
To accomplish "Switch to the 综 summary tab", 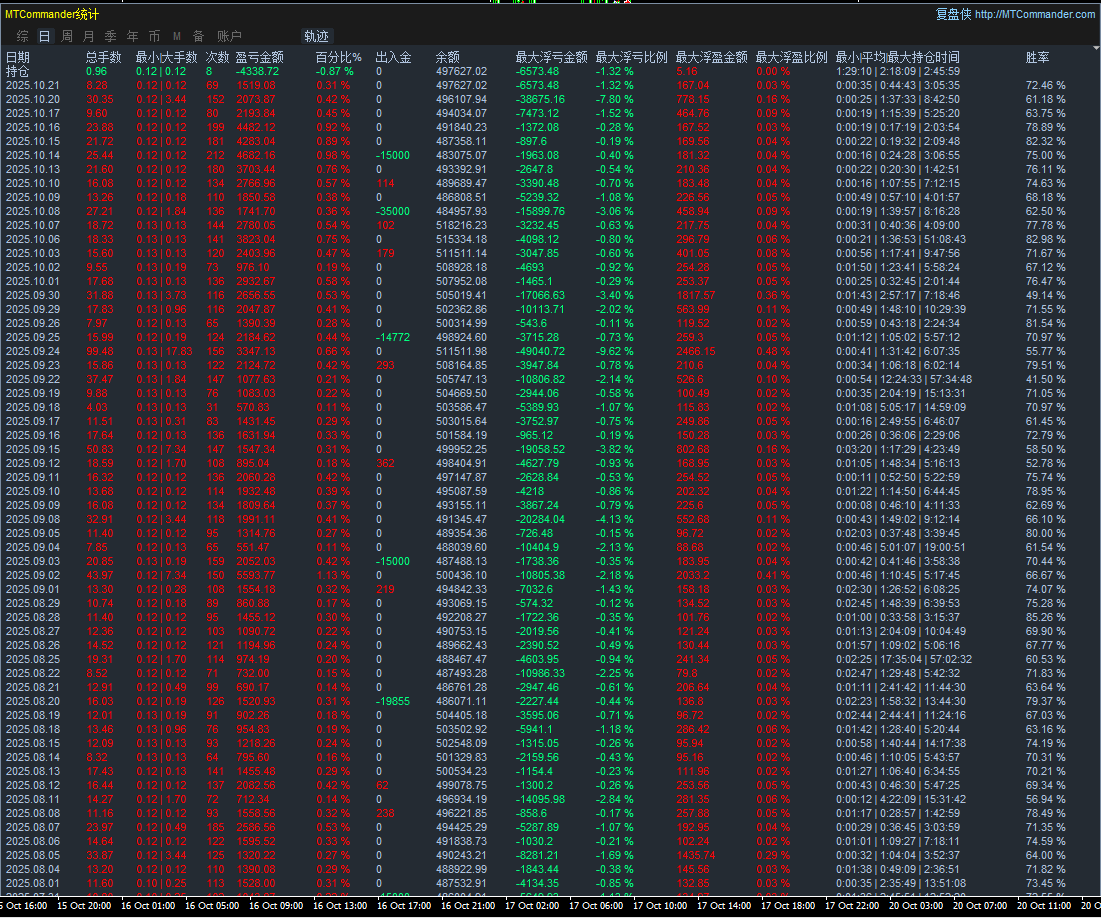I will click(x=22, y=36).
